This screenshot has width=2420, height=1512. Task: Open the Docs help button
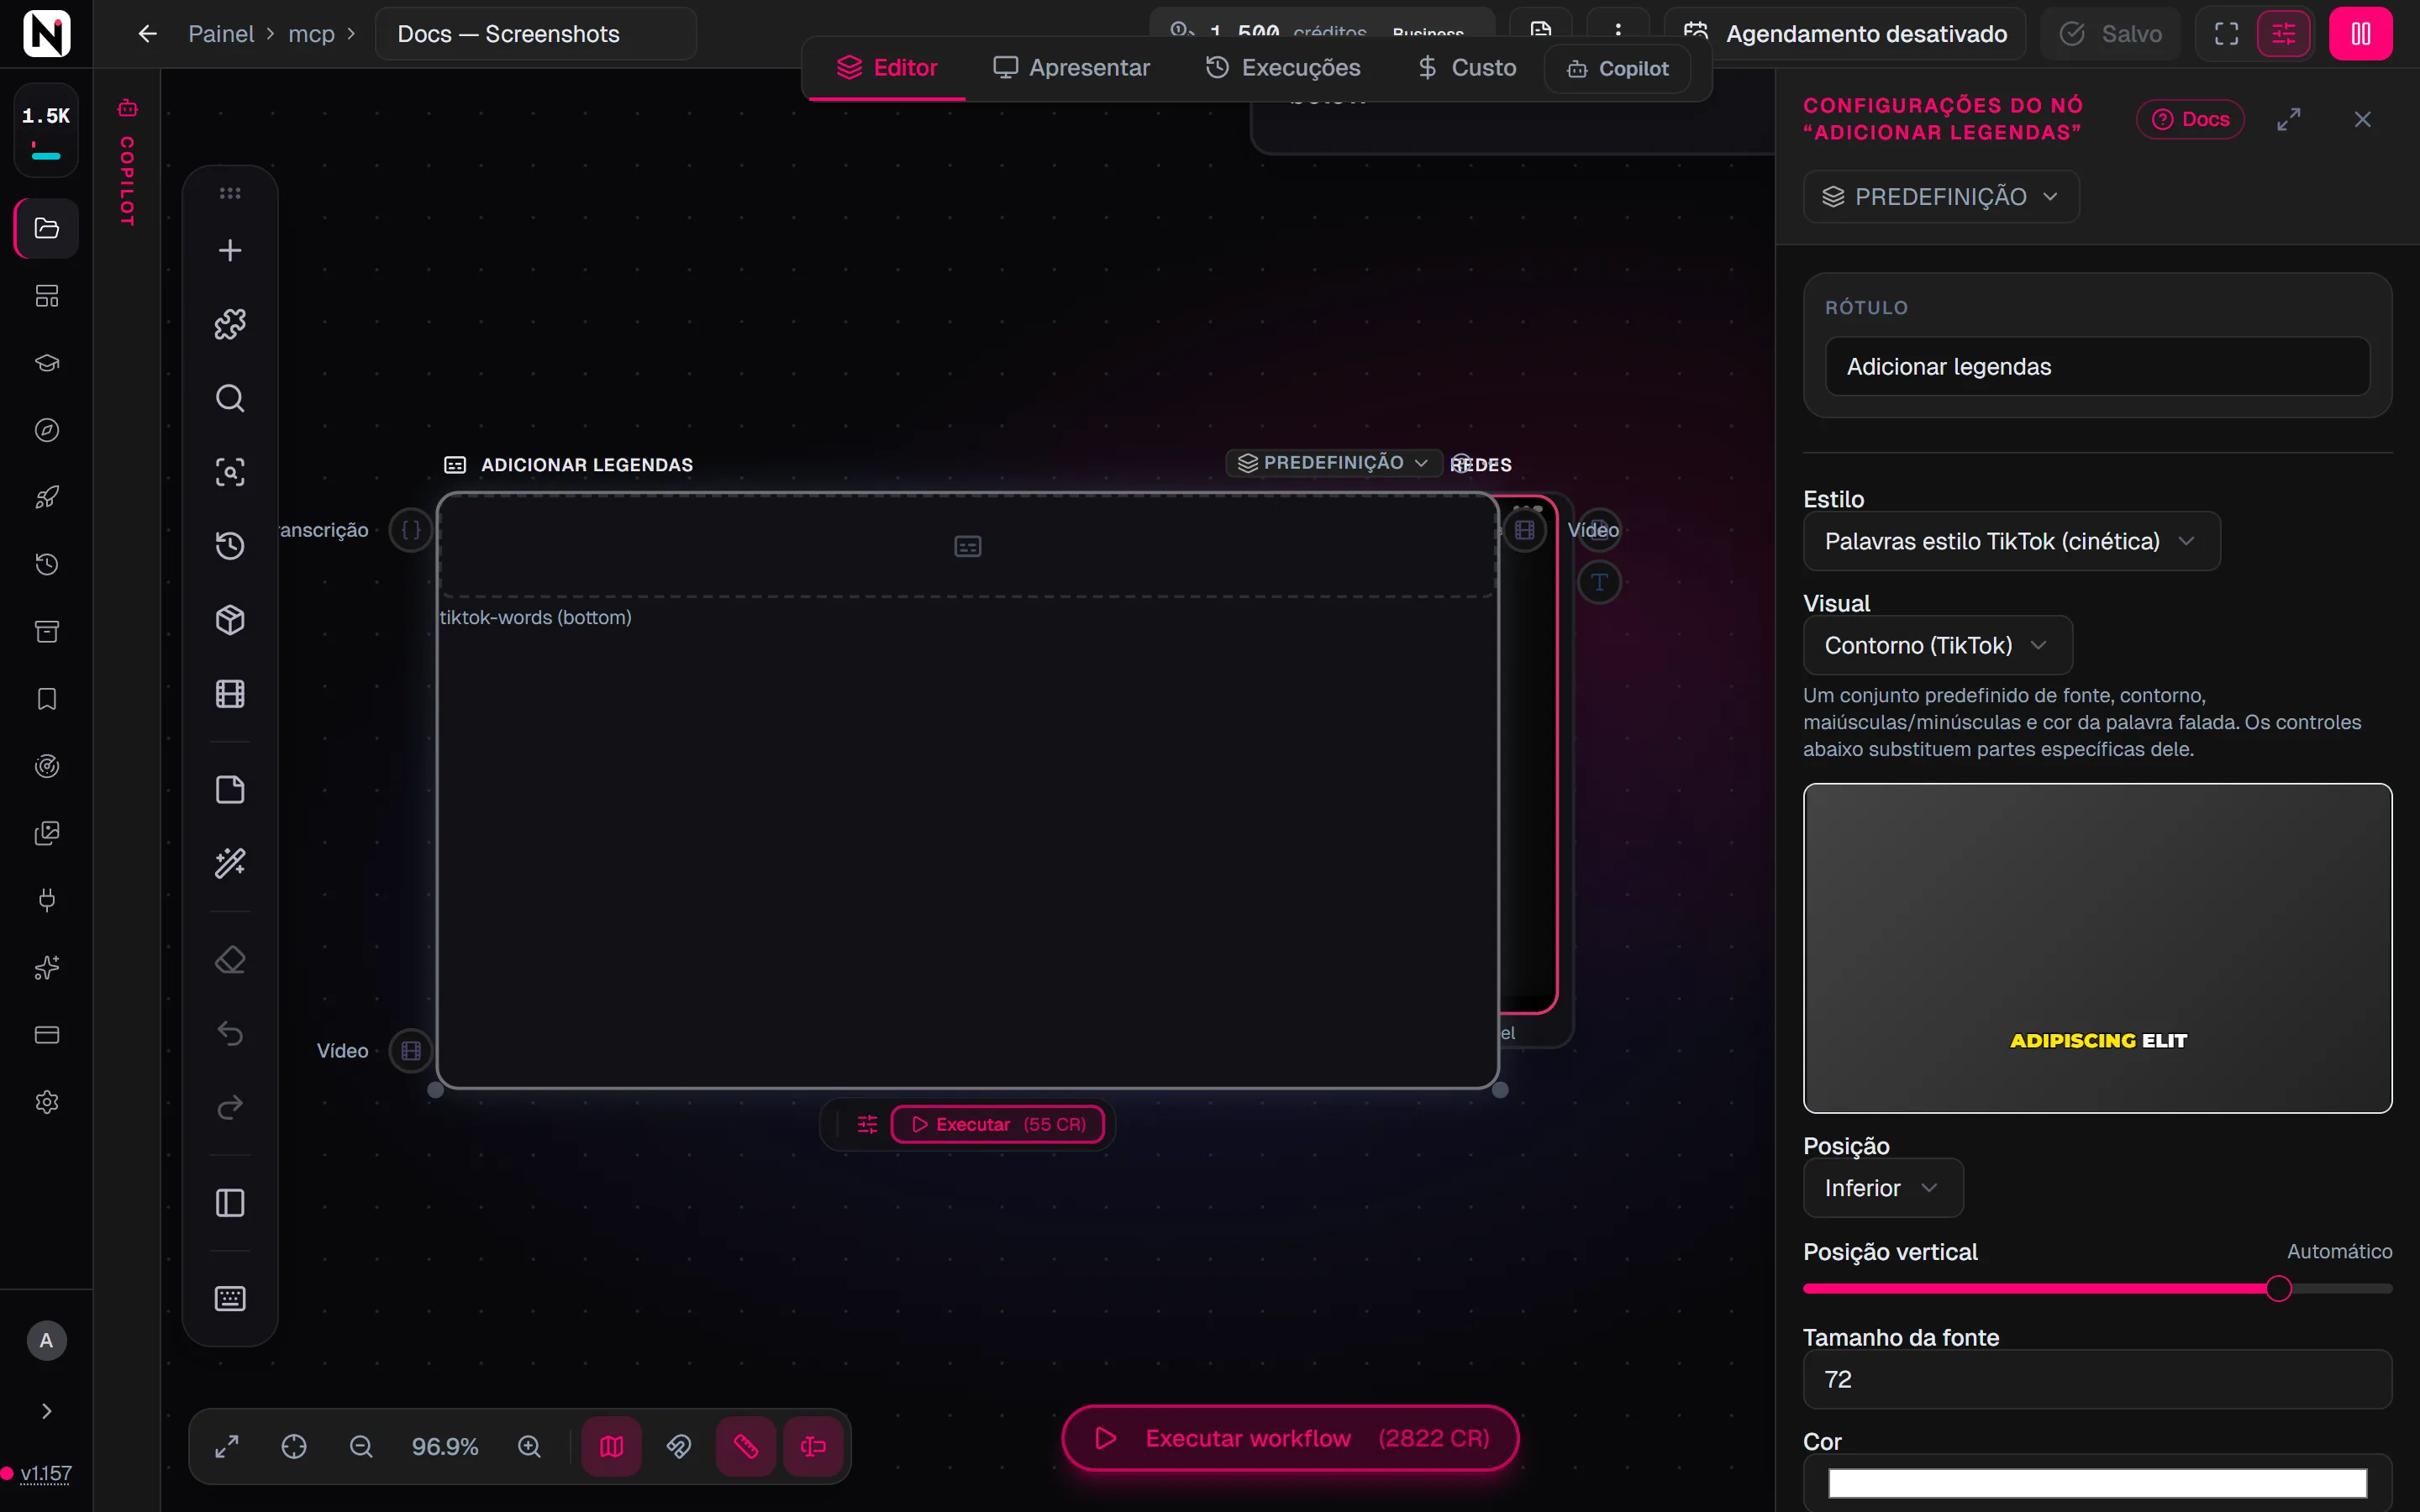(x=2190, y=119)
